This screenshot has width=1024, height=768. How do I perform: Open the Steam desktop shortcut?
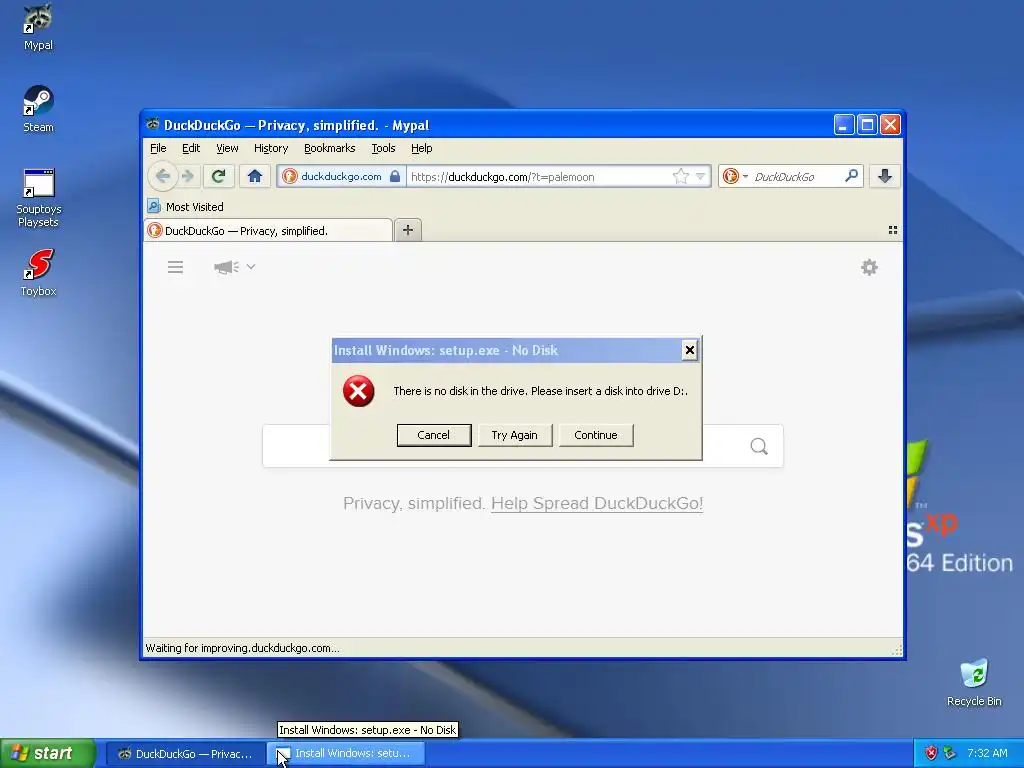coord(38,109)
